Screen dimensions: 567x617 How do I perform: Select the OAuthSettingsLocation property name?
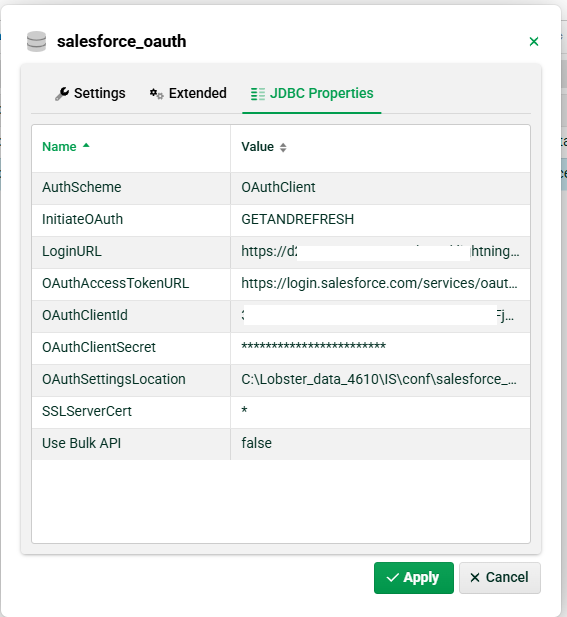(x=114, y=379)
